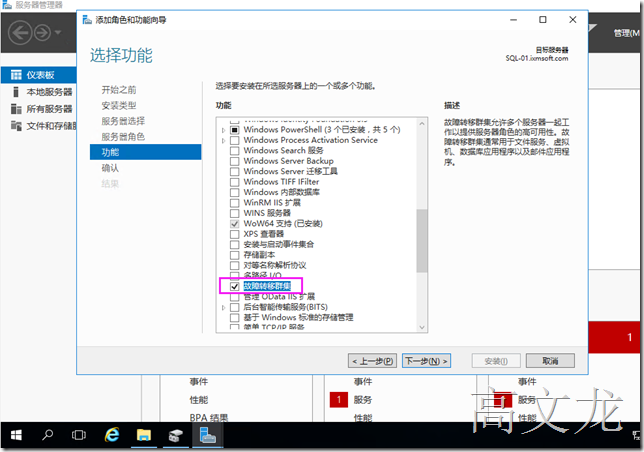Click the Server Manager taskbar icon
Screen dimensions: 644x452
208,435
